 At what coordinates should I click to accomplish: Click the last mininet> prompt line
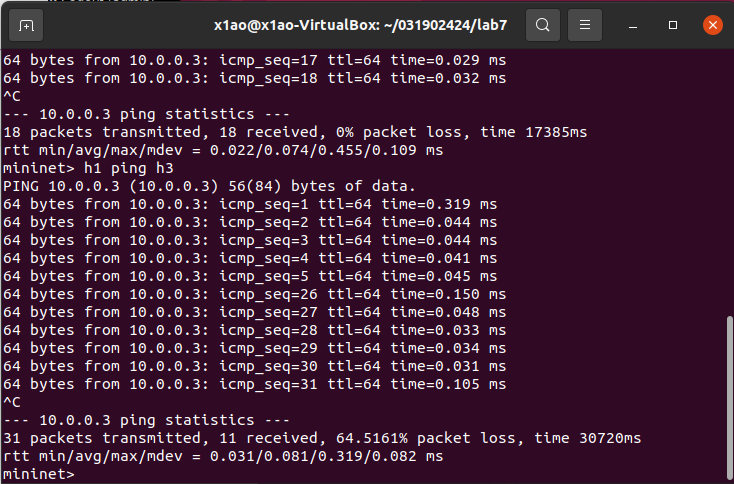(39, 474)
